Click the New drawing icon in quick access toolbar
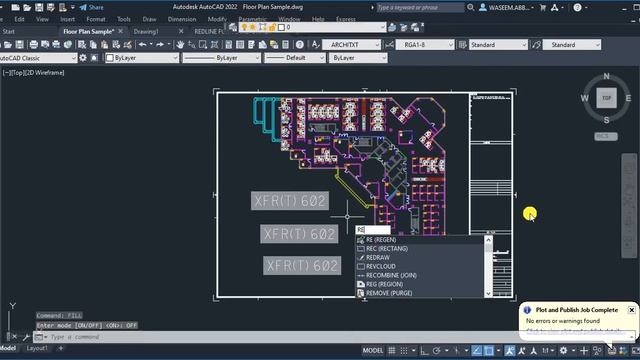640x360 pixels. pos(16,7)
